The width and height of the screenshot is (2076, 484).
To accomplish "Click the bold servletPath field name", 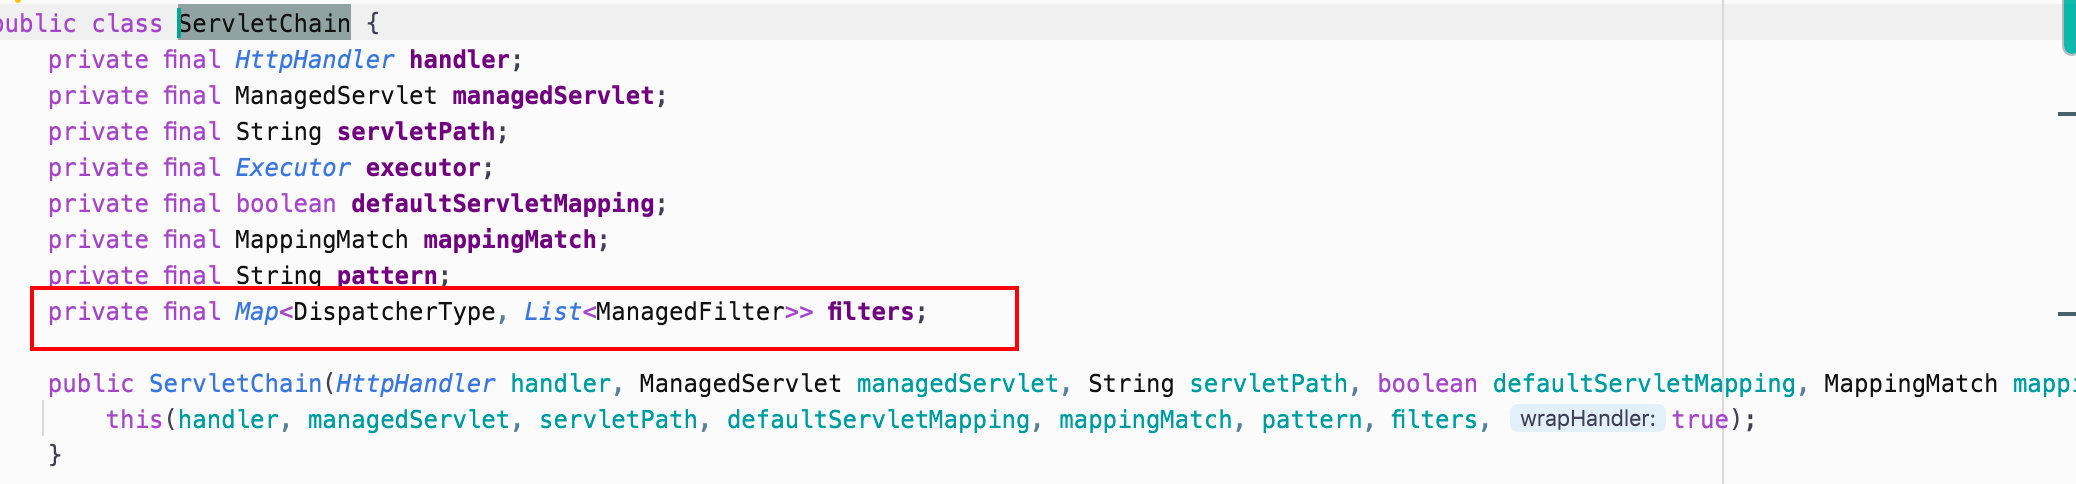I will pyautogui.click(x=416, y=132).
